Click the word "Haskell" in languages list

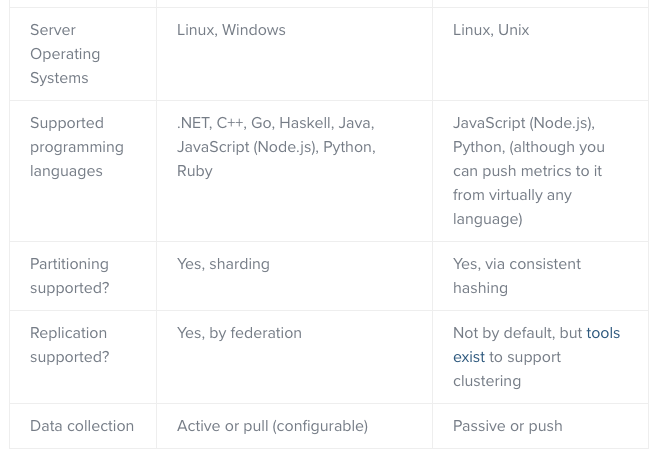point(305,123)
